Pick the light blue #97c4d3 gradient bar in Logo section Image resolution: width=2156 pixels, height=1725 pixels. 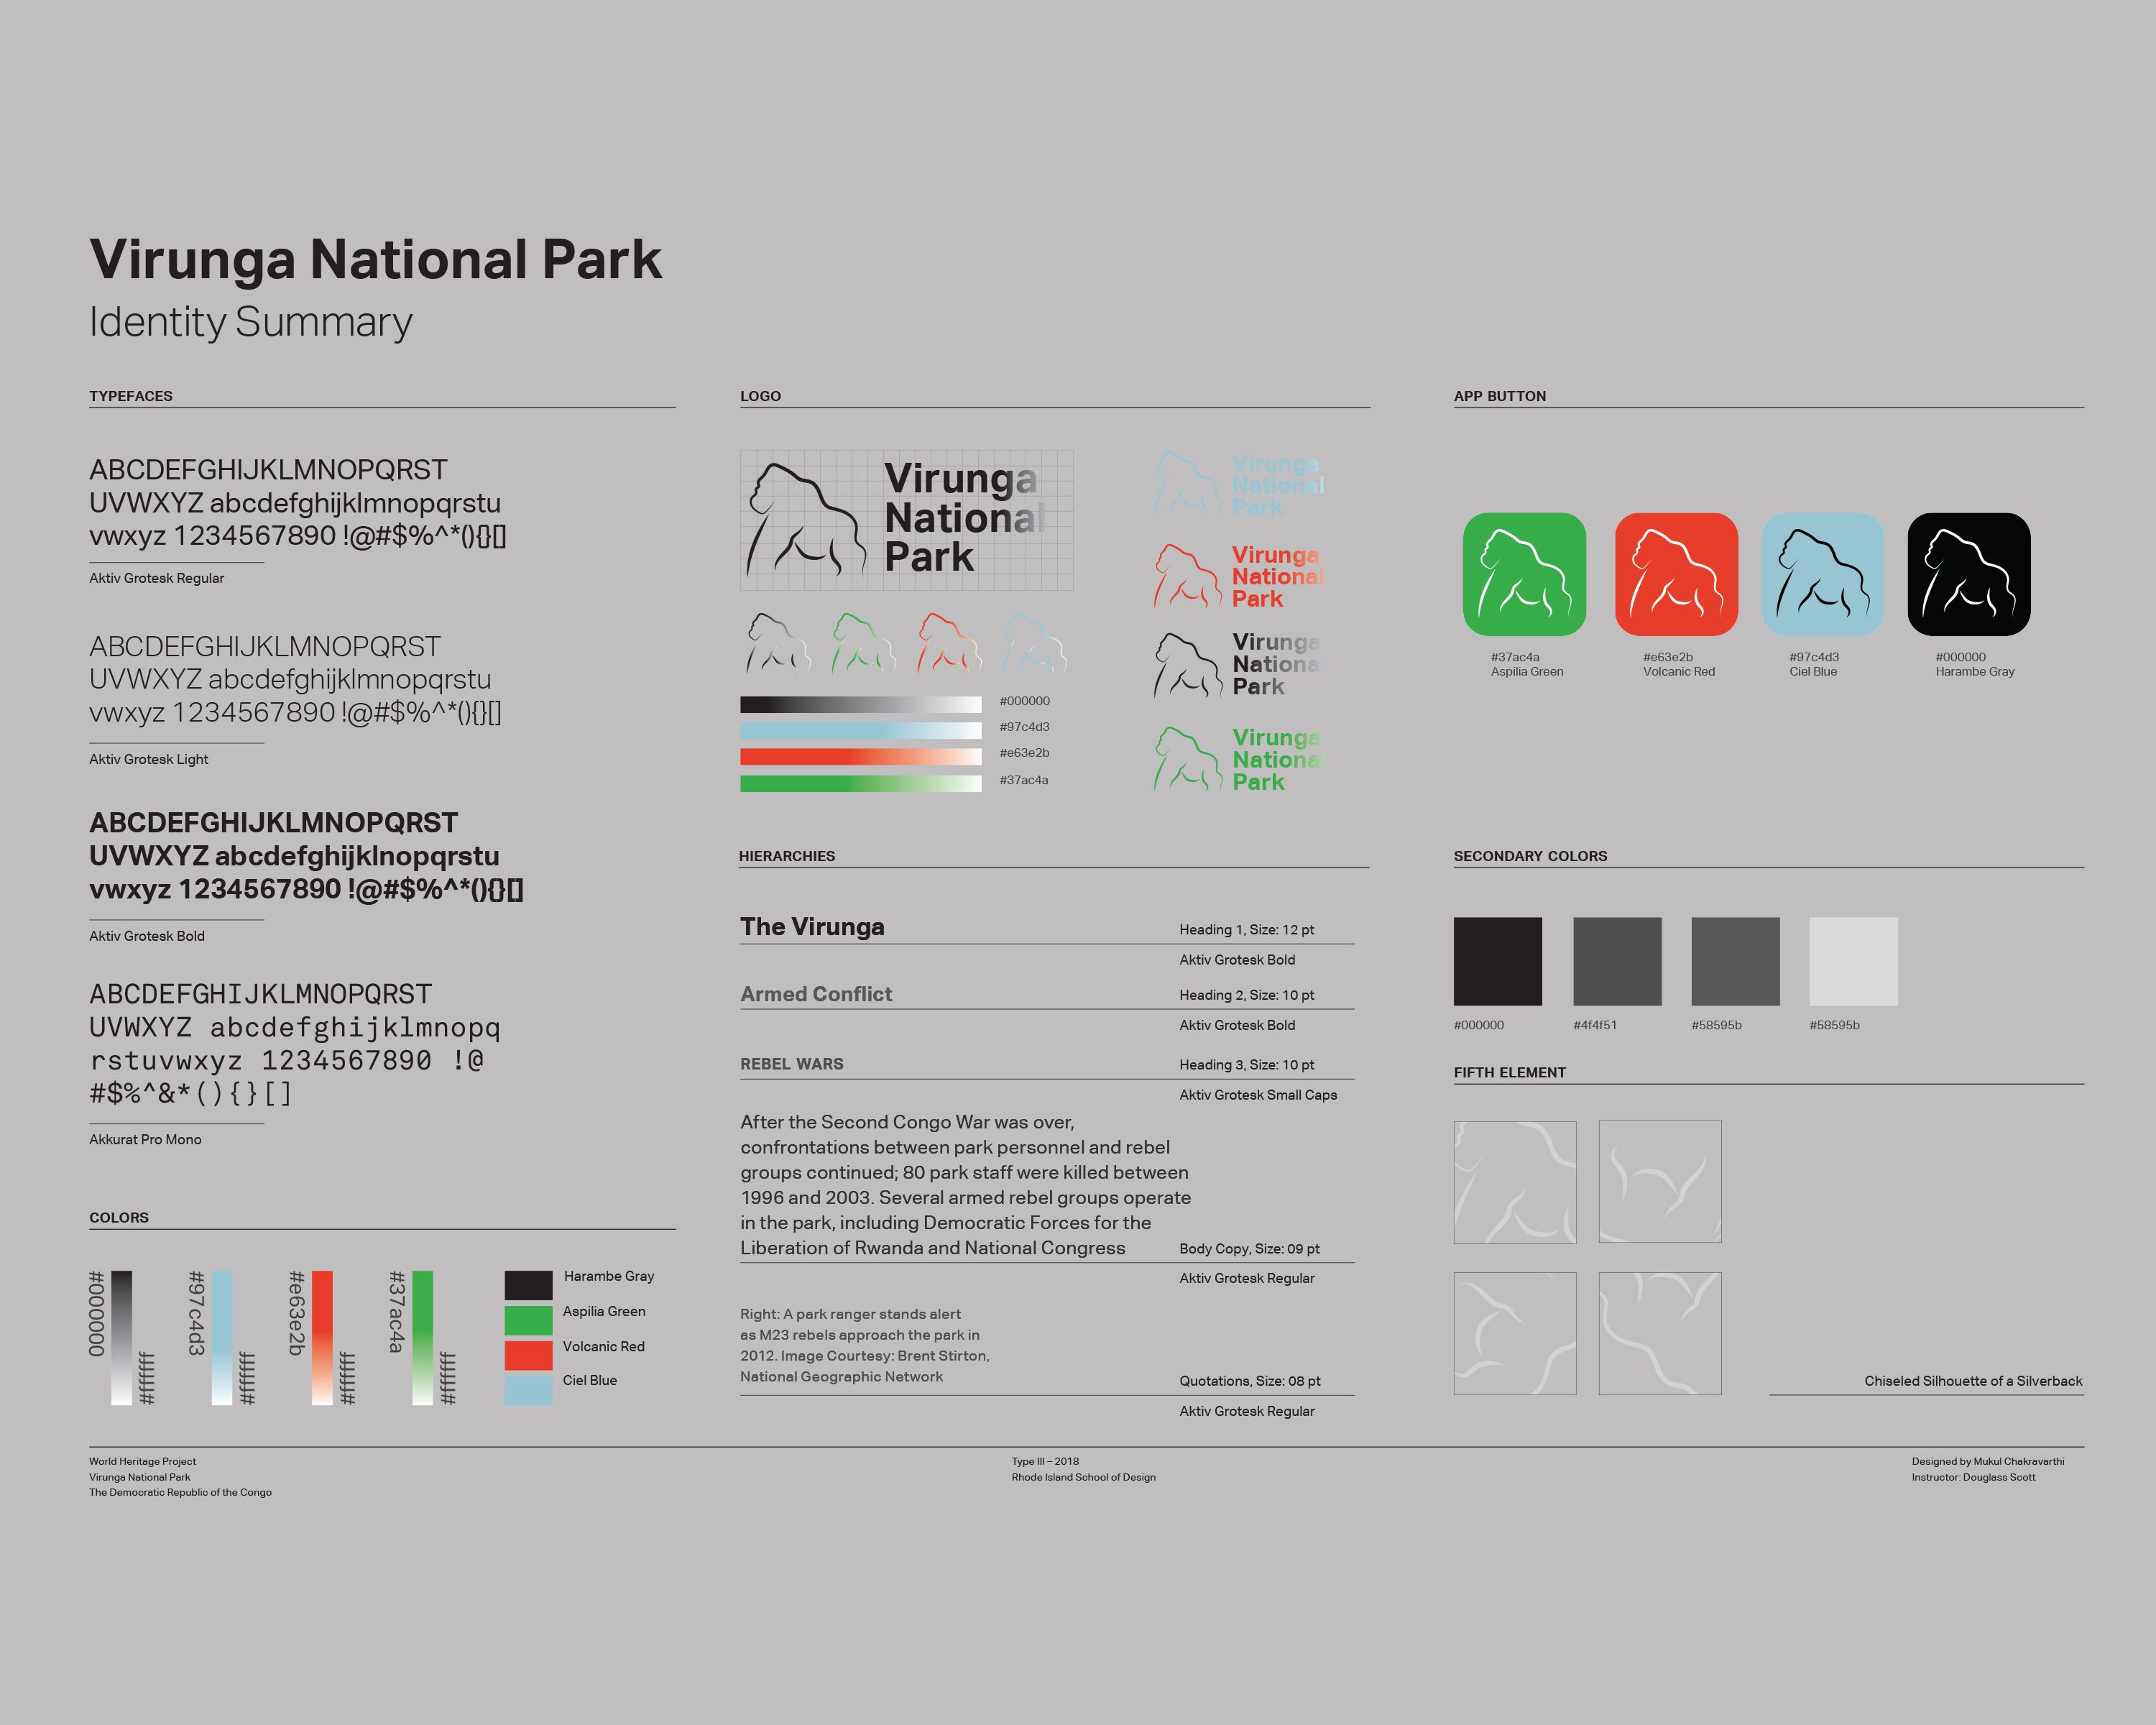click(x=861, y=730)
